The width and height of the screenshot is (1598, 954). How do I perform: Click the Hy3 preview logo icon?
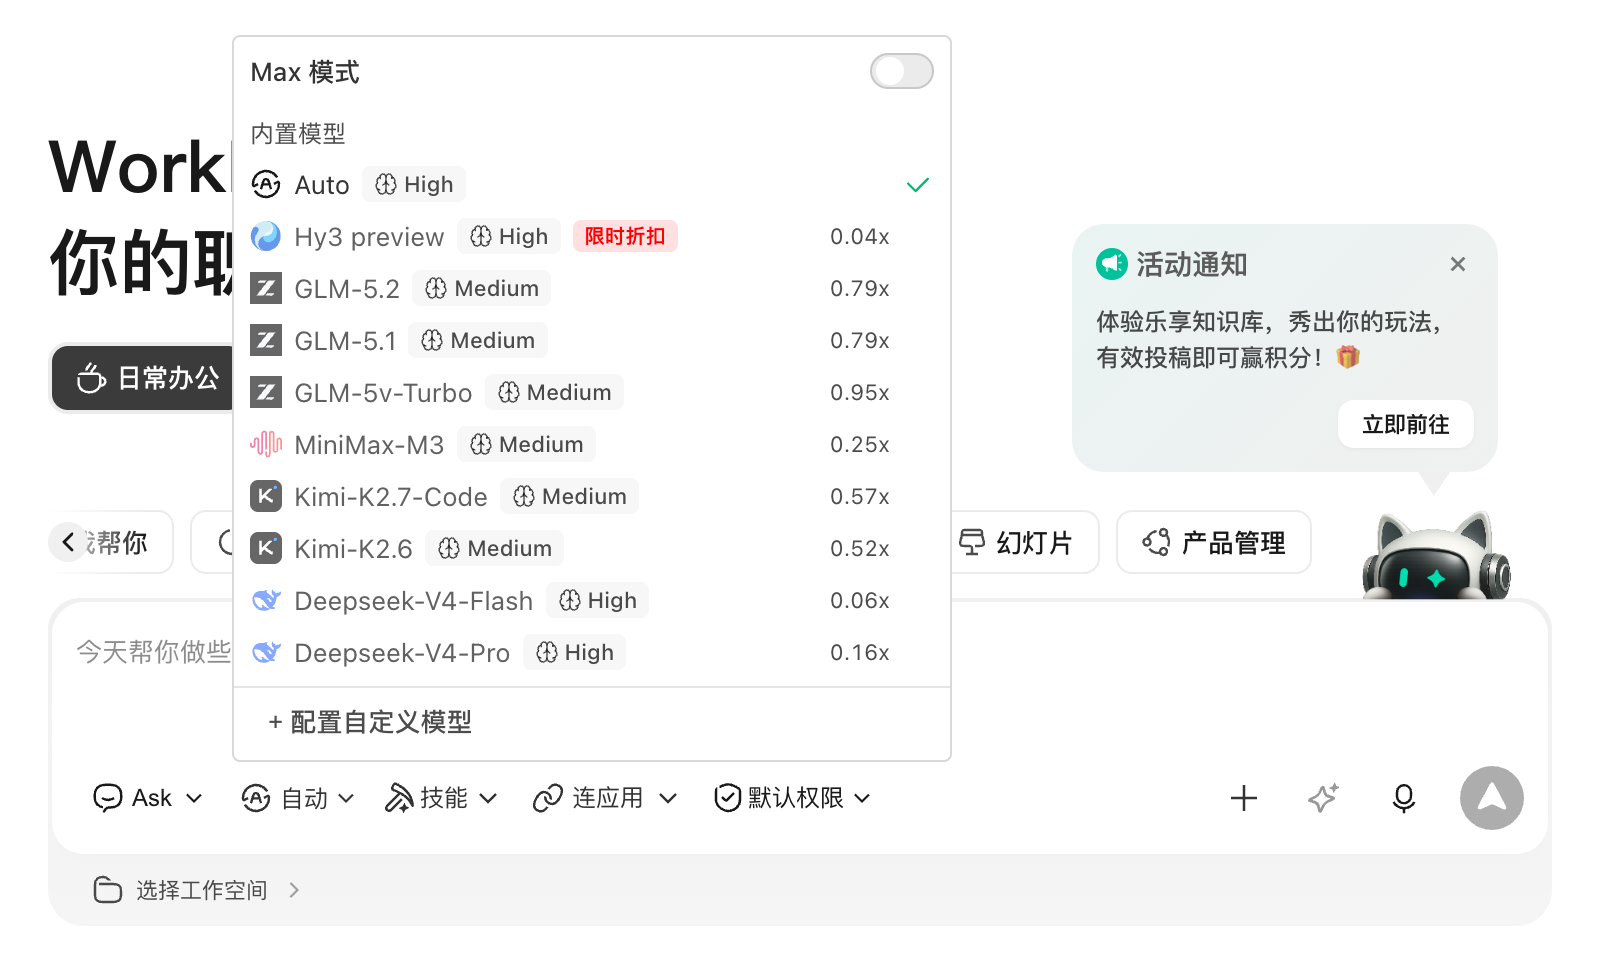click(x=266, y=237)
